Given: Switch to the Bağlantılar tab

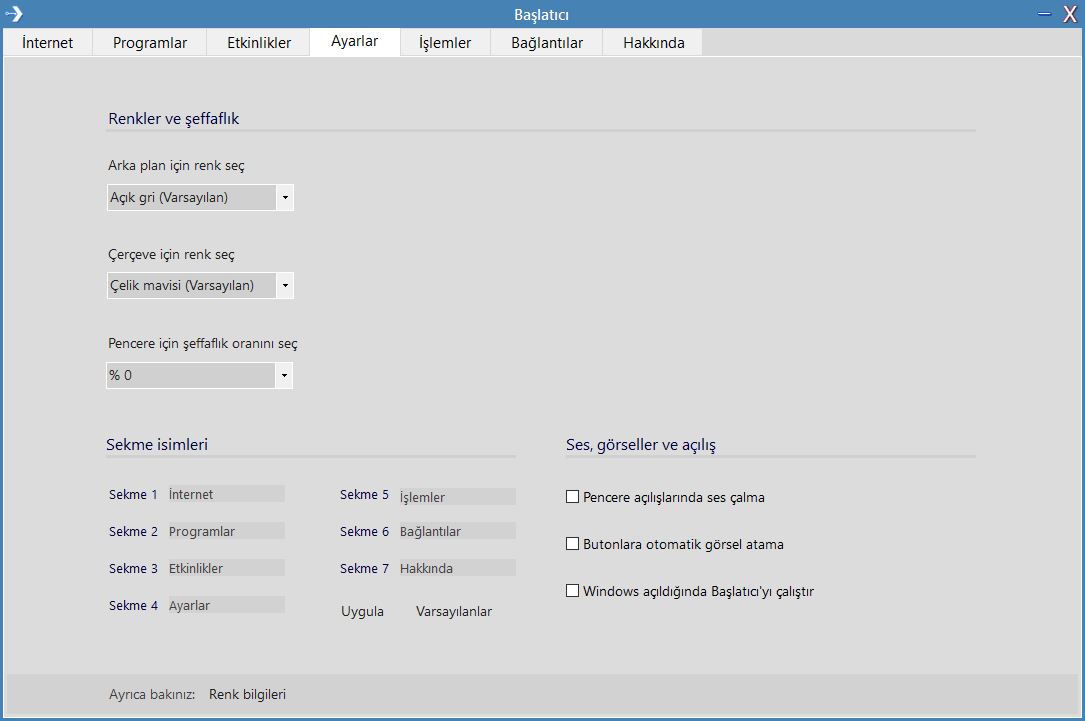Looking at the screenshot, I should tap(547, 43).
